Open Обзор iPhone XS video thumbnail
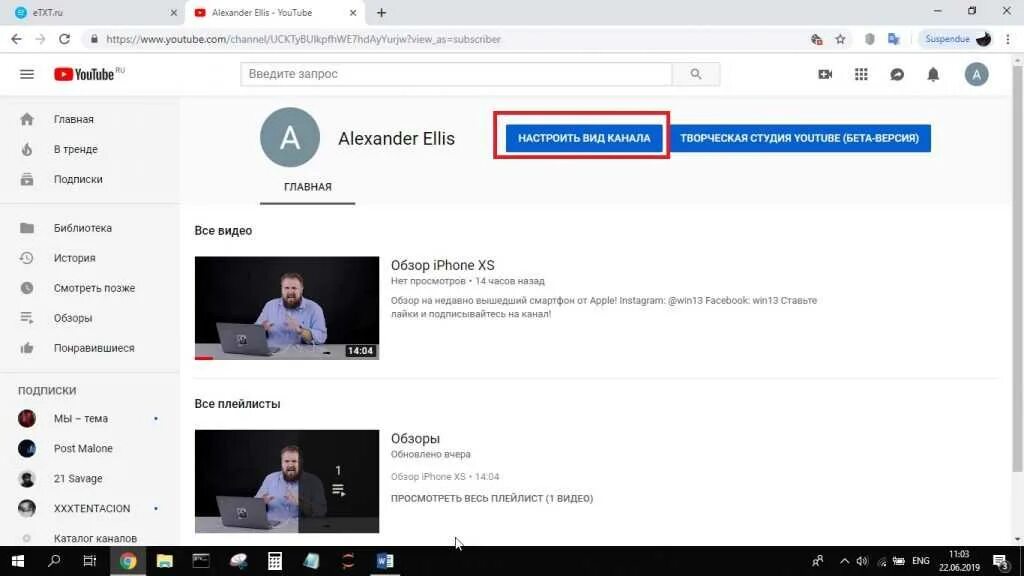The image size is (1024, 576). pyautogui.click(x=287, y=308)
